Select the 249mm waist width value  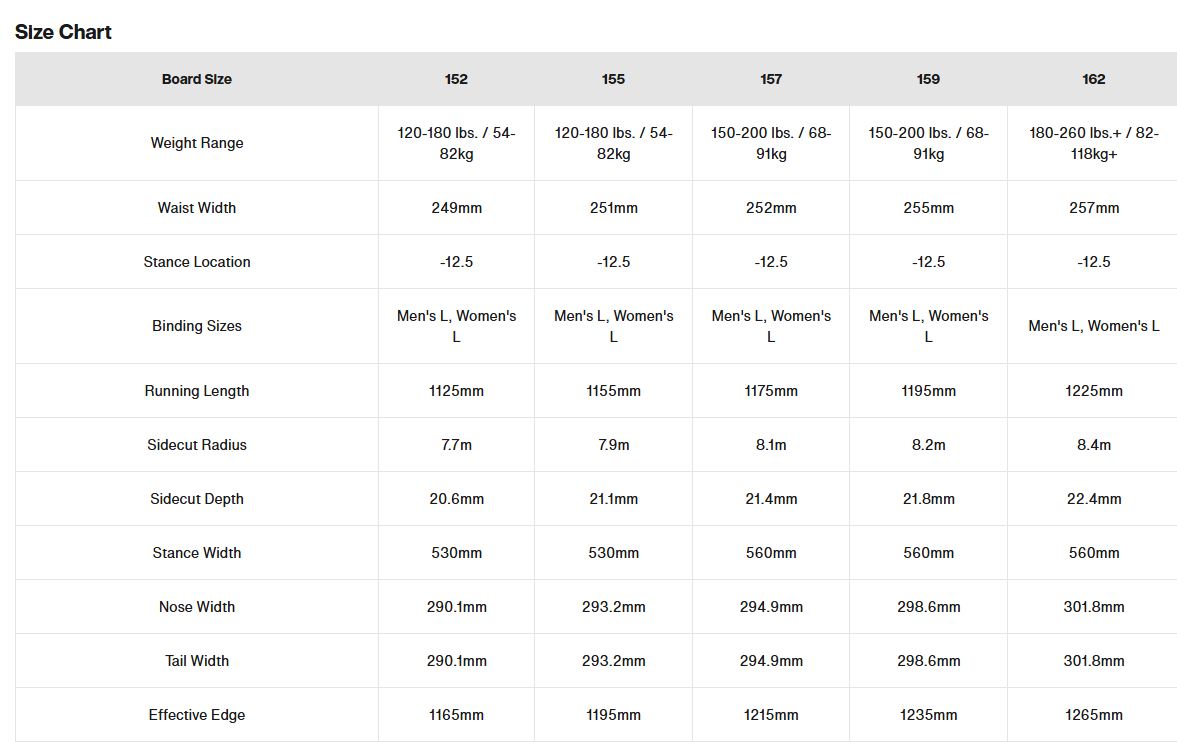click(x=456, y=208)
